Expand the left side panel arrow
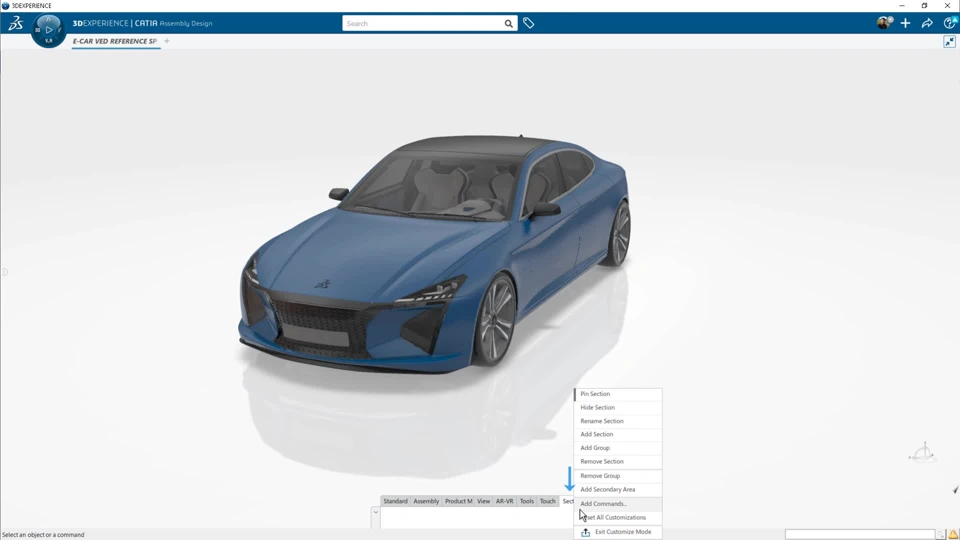This screenshot has height=540, width=960. coord(5,272)
